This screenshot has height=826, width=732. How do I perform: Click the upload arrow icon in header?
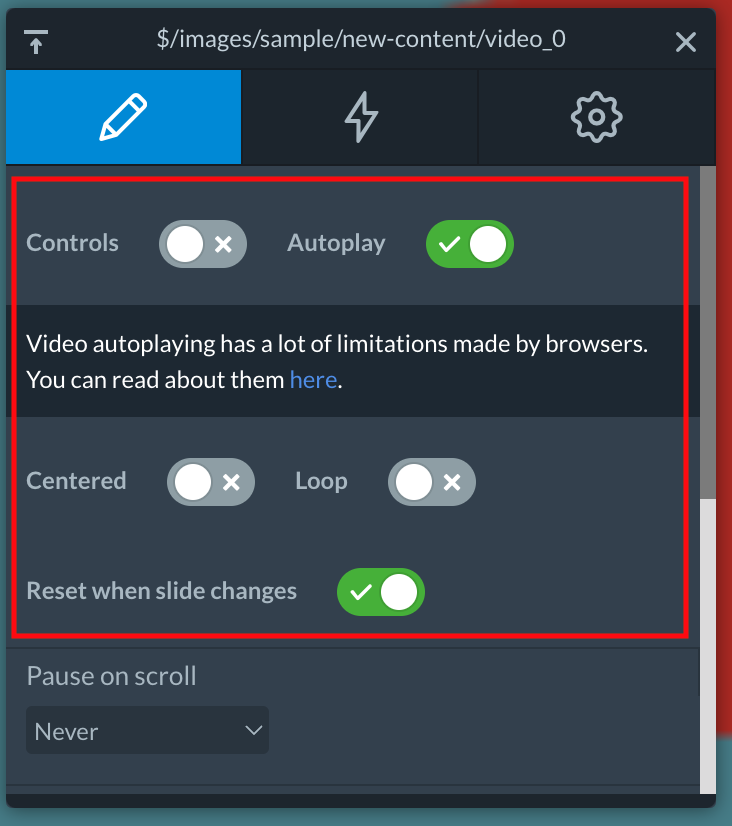(36, 42)
